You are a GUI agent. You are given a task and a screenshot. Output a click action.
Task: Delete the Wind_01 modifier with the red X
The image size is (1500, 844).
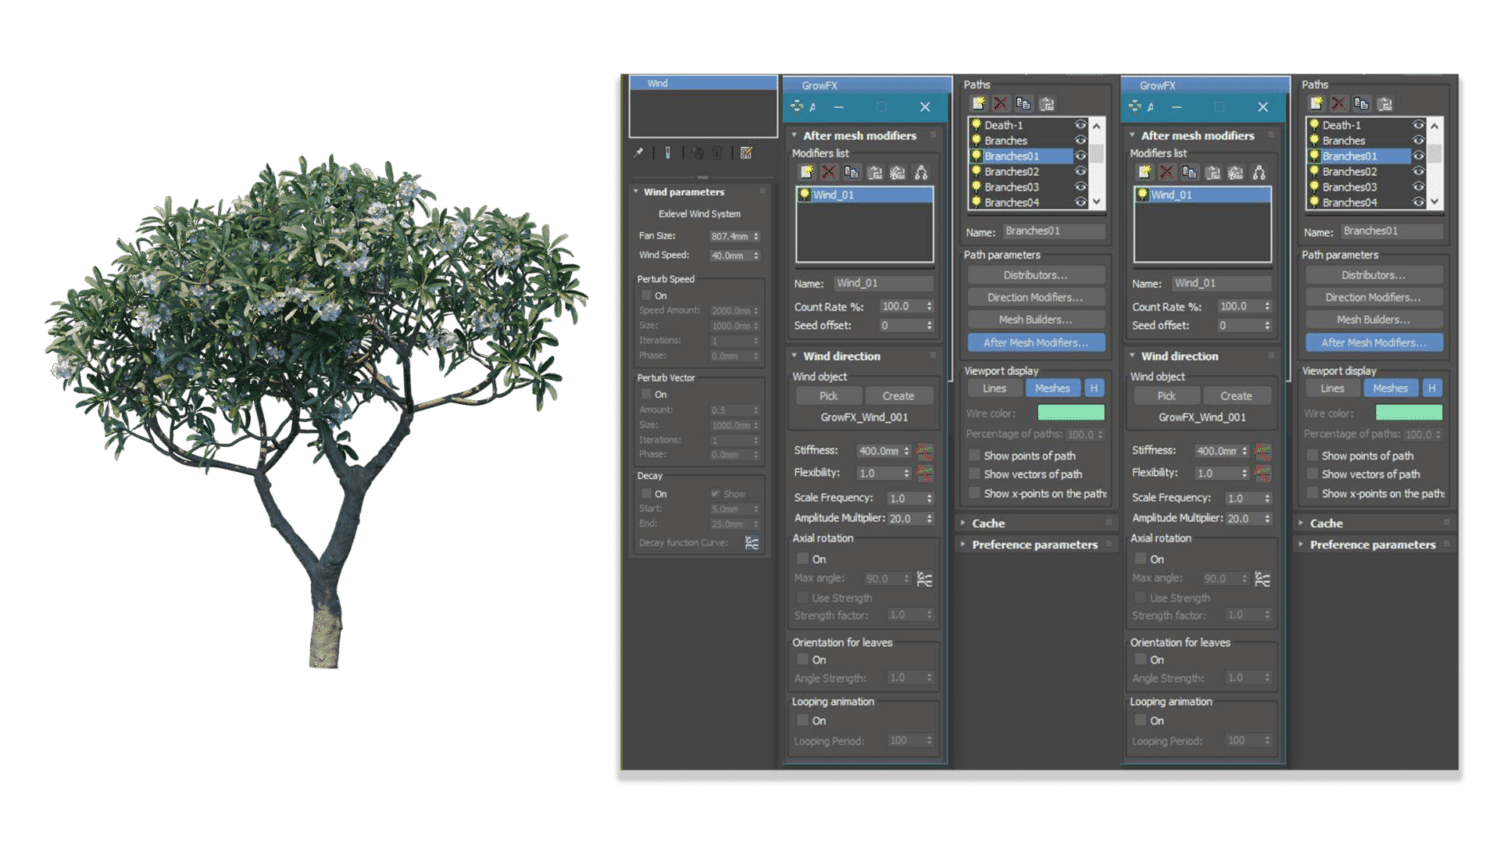[x=828, y=172]
